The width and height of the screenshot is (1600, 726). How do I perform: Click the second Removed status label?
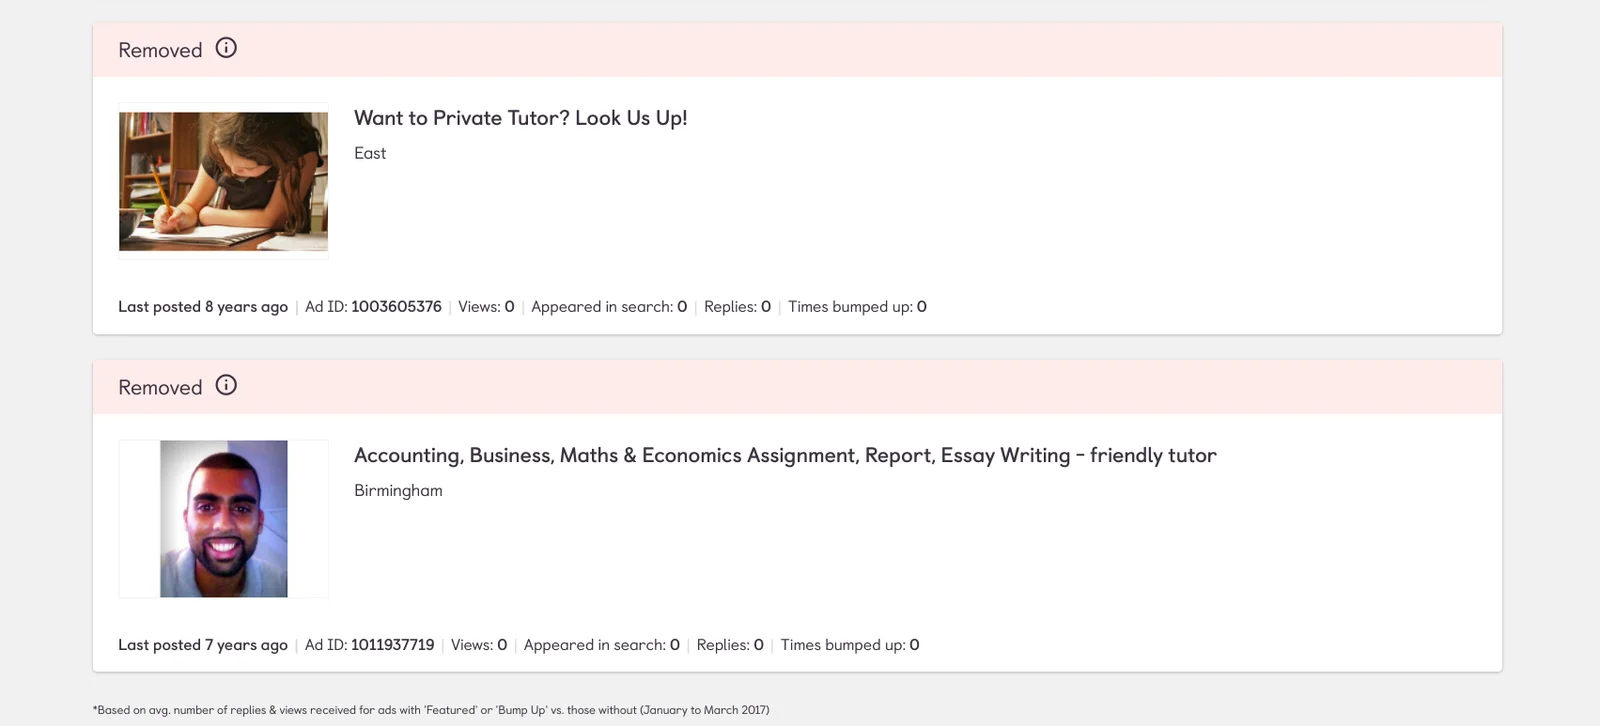click(x=160, y=387)
